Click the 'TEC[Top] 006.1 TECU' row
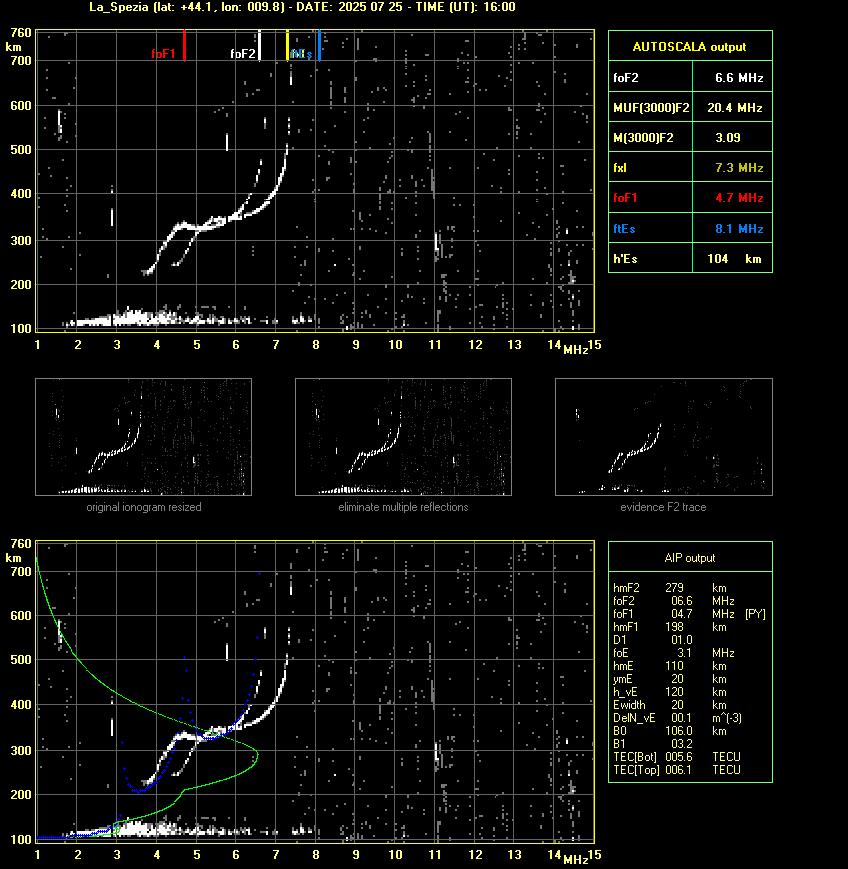The height and width of the screenshot is (869, 848). point(677,770)
